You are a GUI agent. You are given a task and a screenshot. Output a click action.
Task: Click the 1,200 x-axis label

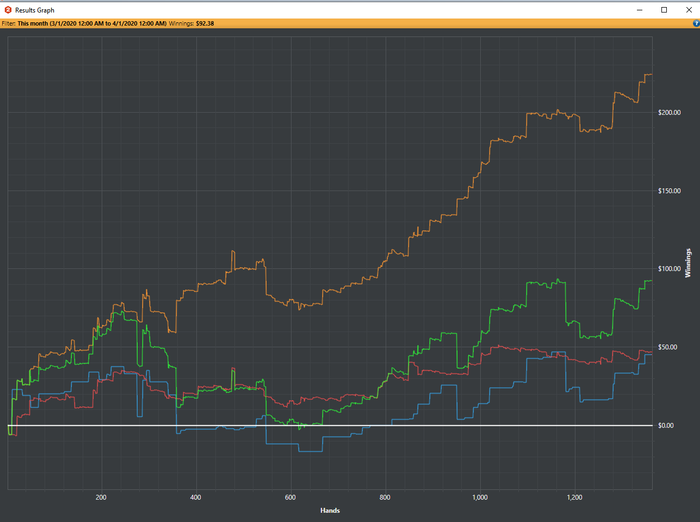[575, 497]
